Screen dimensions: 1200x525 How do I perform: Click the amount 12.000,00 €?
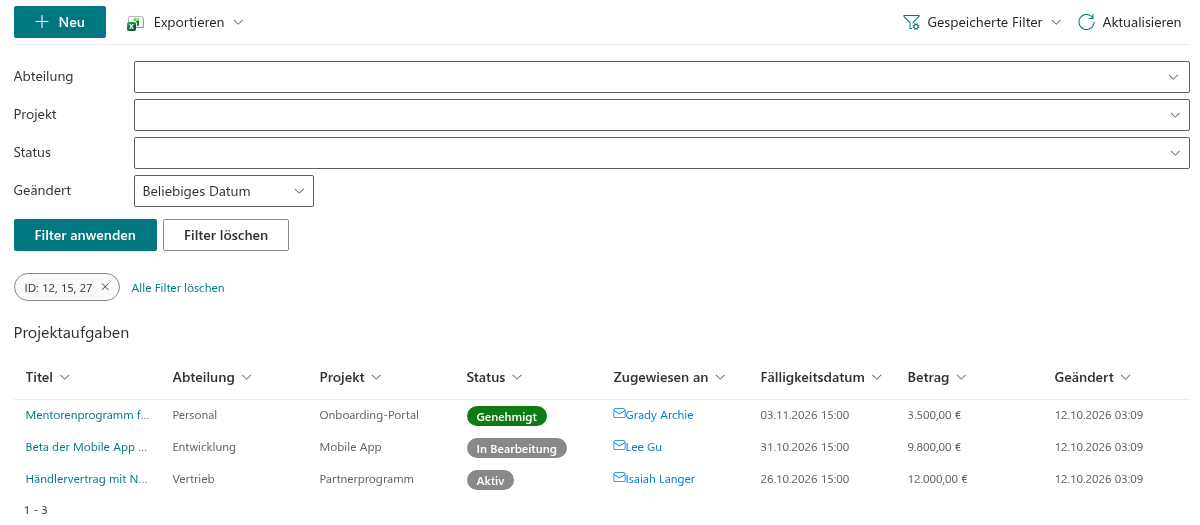[x=938, y=479]
